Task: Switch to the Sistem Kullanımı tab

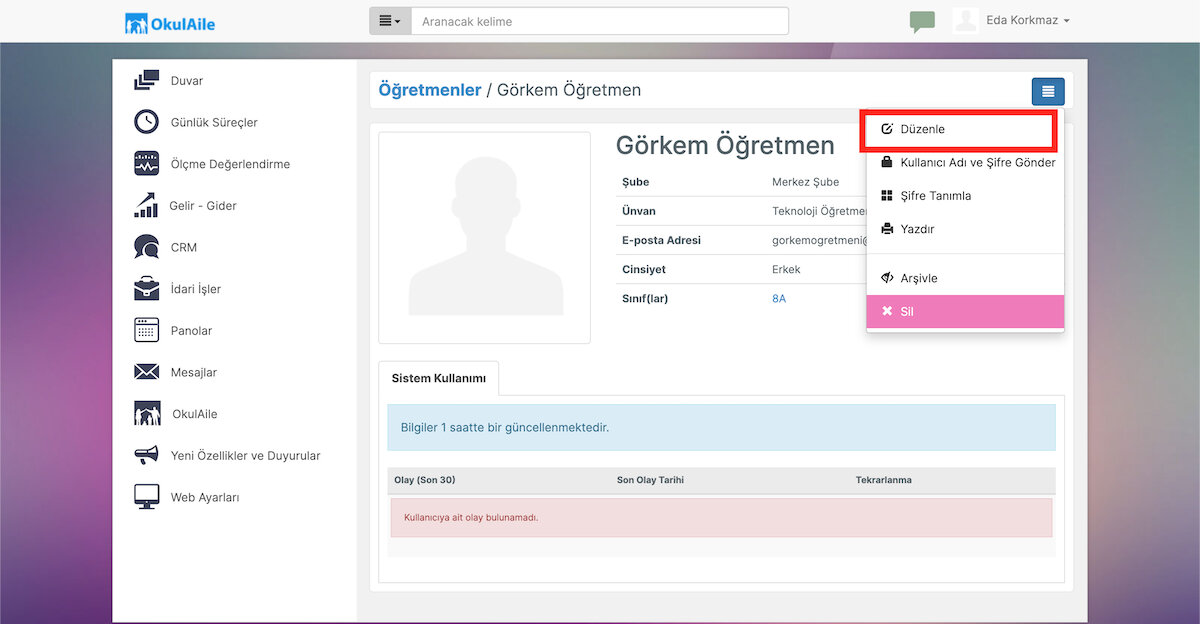Action: click(x=439, y=379)
